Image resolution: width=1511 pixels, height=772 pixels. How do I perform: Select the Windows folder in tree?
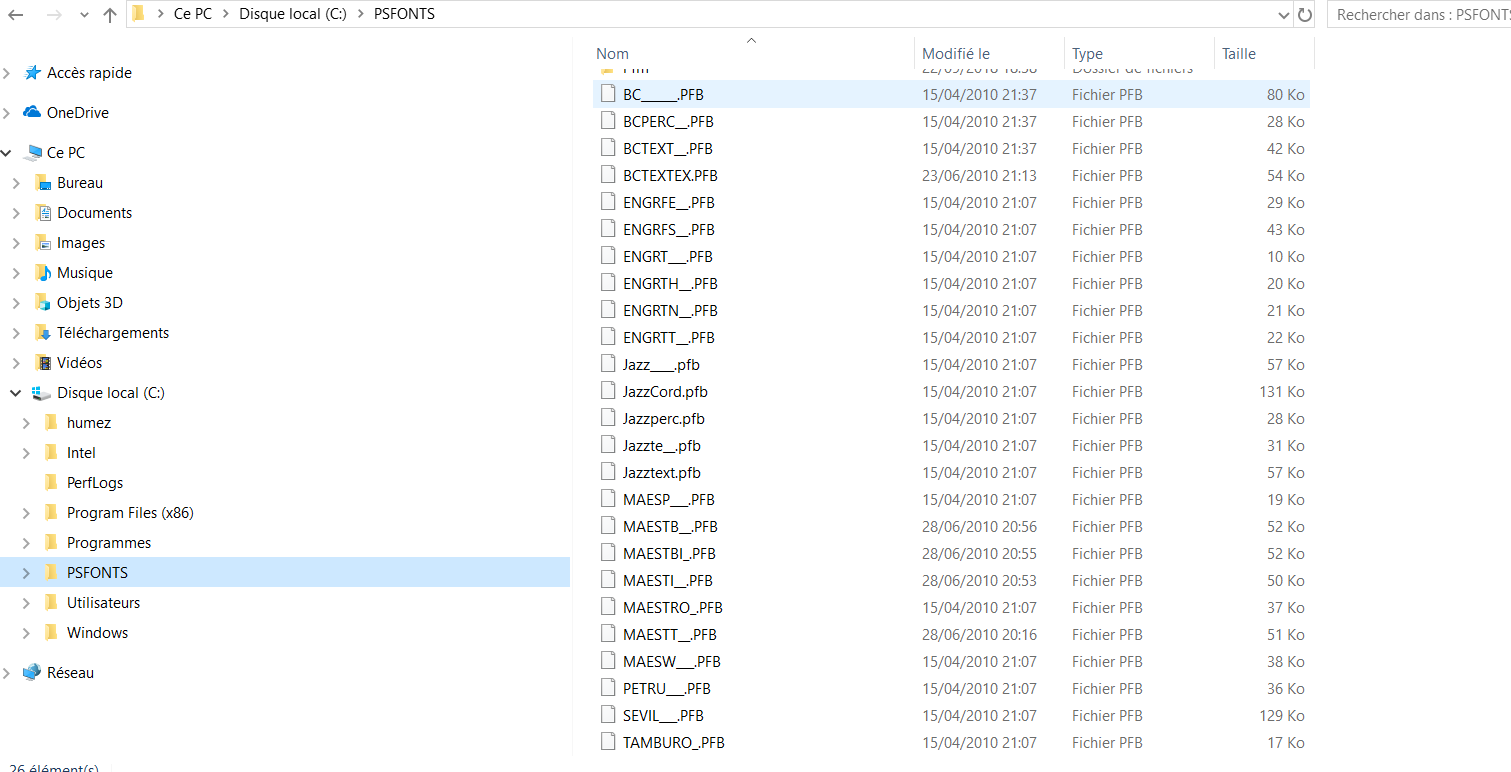point(97,633)
